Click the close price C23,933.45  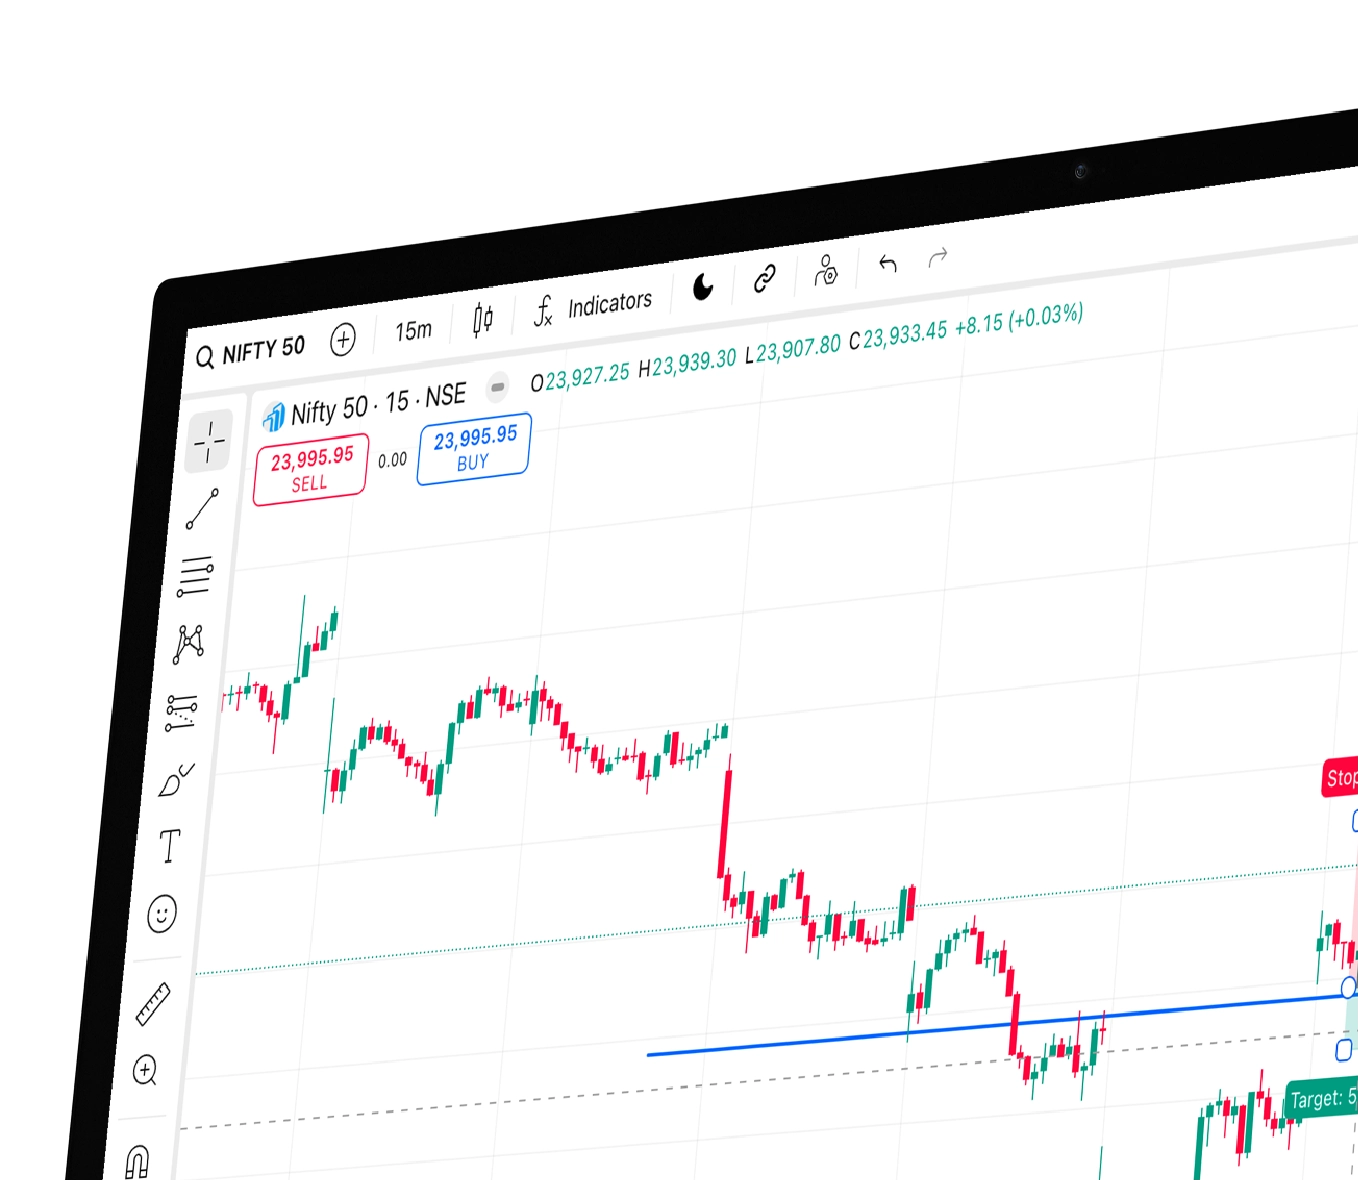[898, 336]
